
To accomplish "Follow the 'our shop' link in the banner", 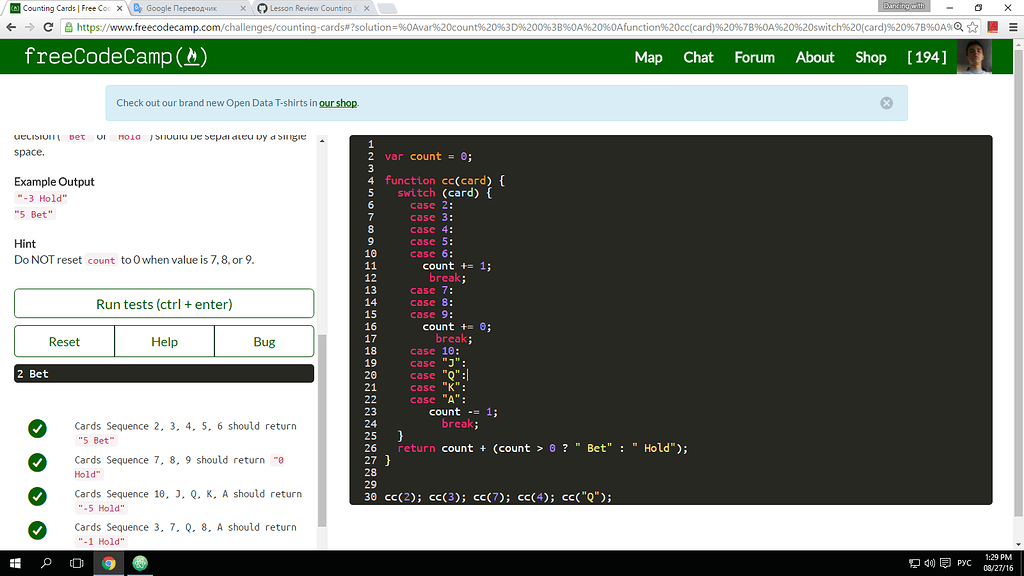I will coord(338,102).
